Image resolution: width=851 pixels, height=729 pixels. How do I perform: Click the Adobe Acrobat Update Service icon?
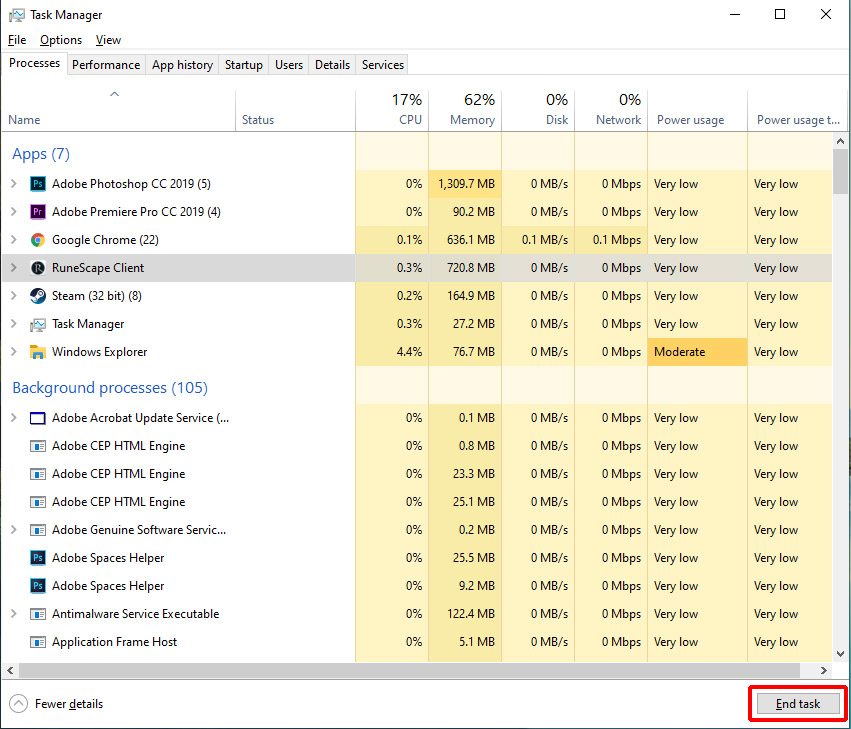click(x=37, y=418)
